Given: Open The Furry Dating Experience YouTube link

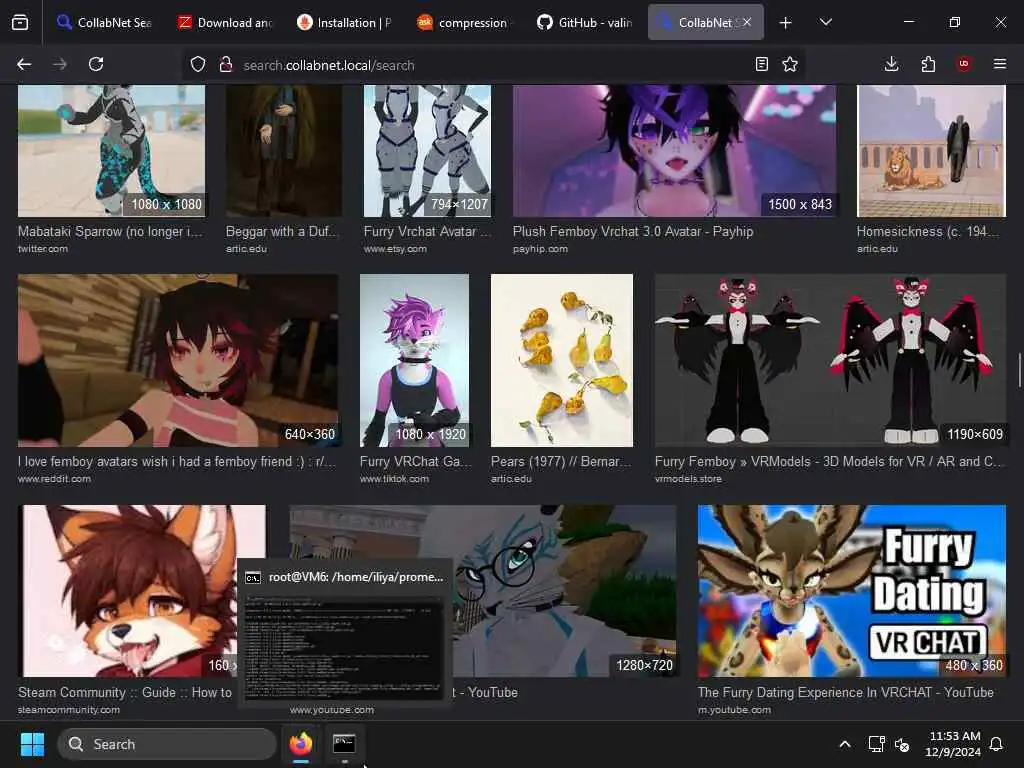Looking at the screenshot, I should [846, 692].
